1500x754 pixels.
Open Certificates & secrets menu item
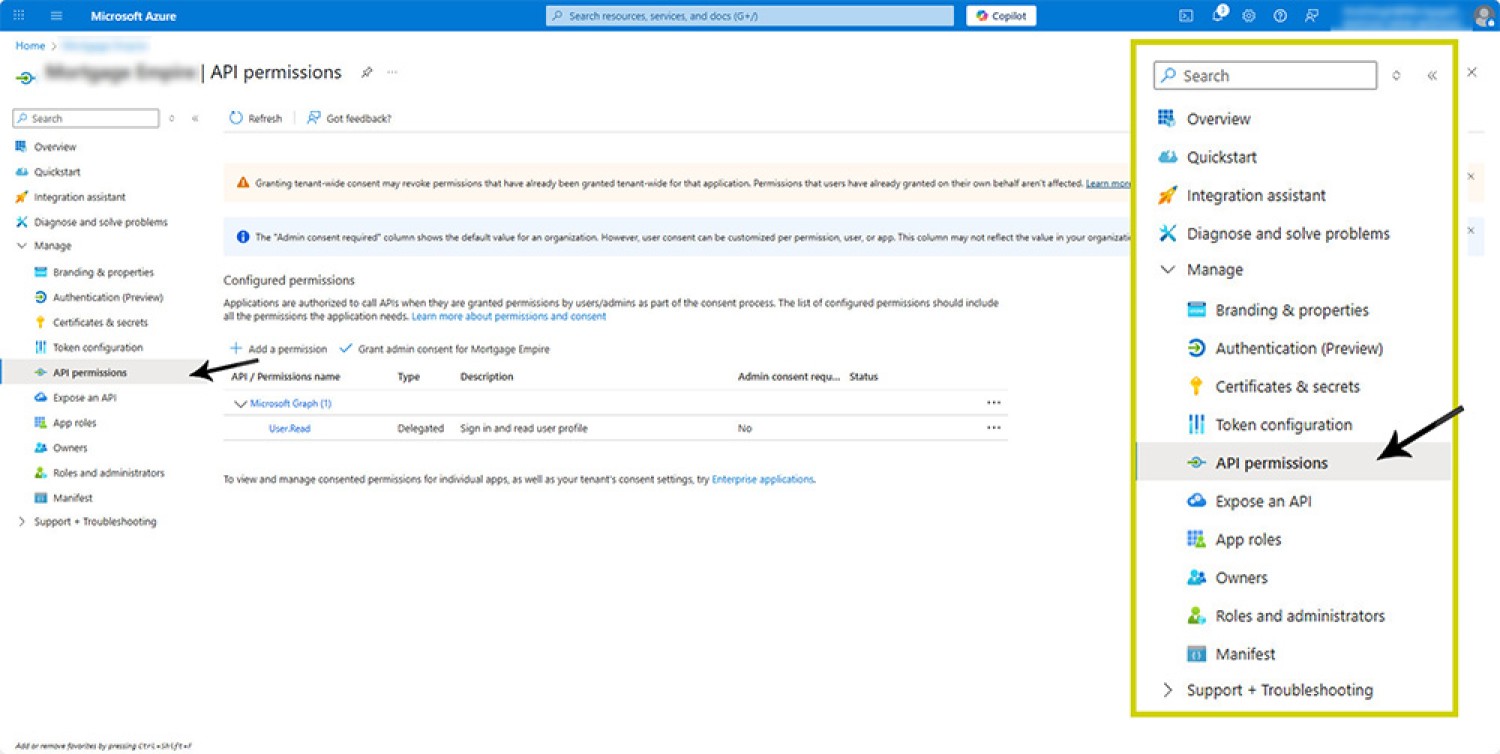coord(100,322)
